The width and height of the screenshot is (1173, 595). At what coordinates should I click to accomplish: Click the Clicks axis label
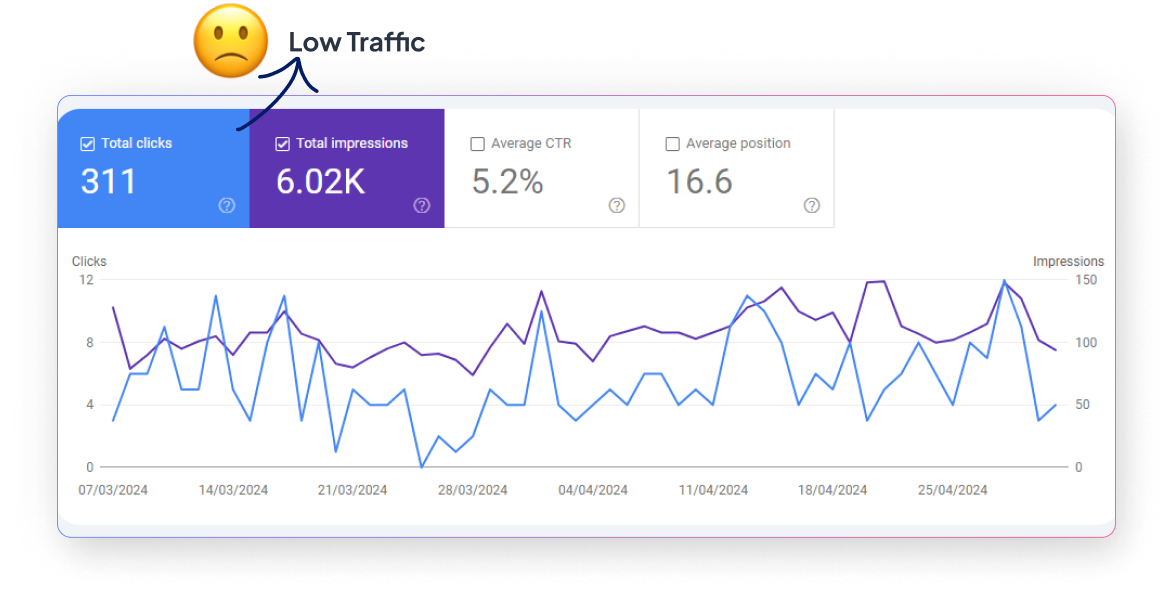89,261
